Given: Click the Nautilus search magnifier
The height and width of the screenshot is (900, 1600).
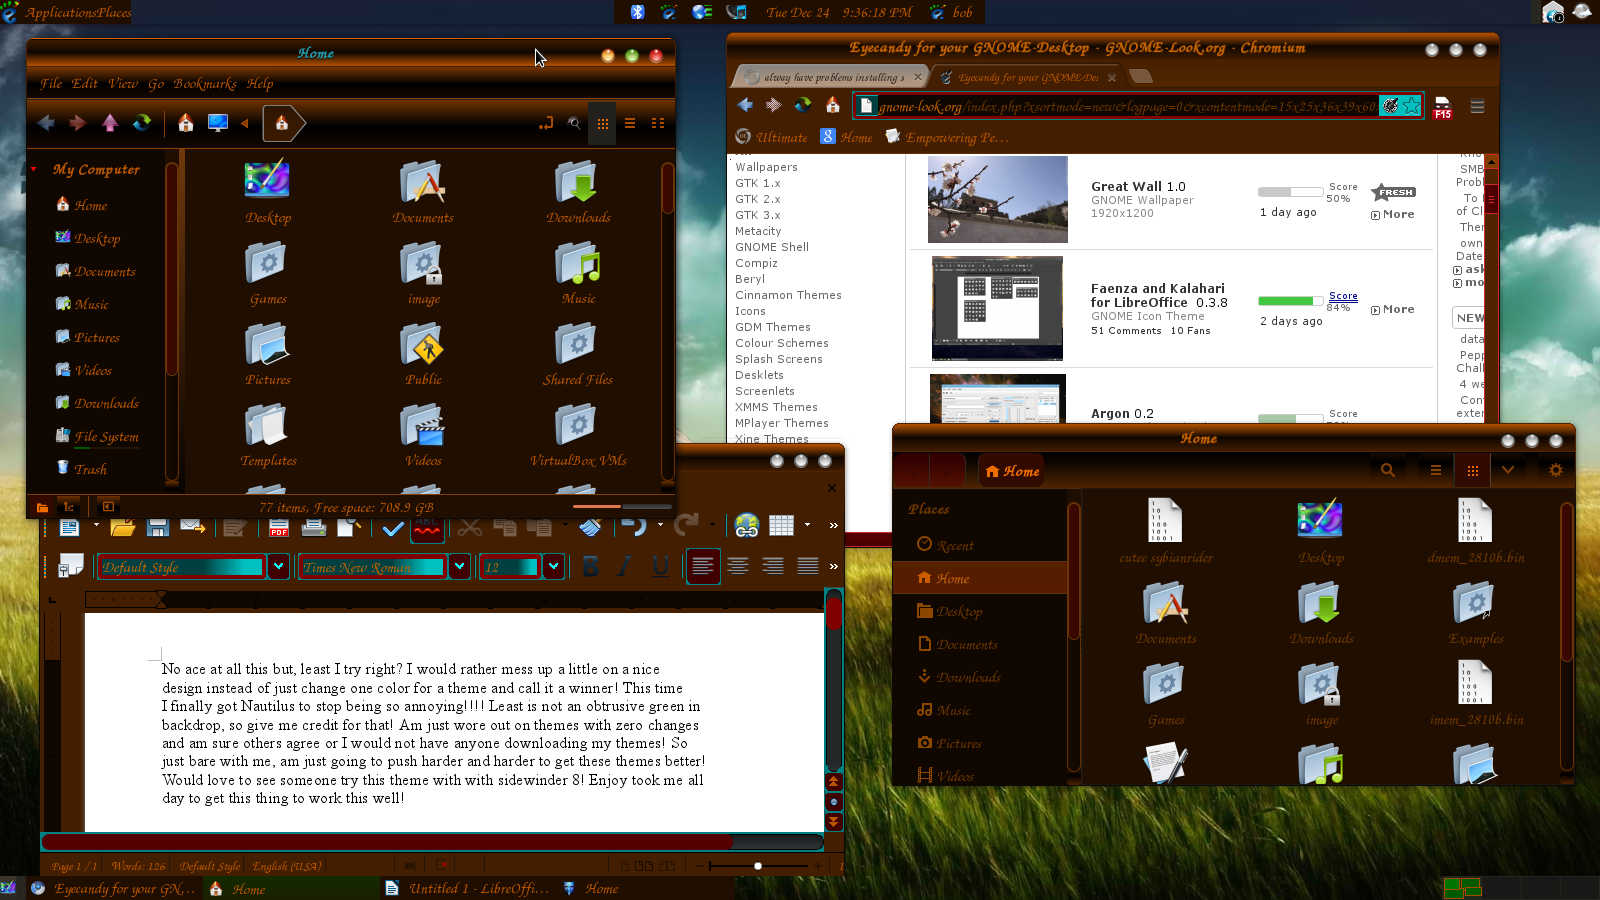Looking at the screenshot, I should coord(1387,470).
